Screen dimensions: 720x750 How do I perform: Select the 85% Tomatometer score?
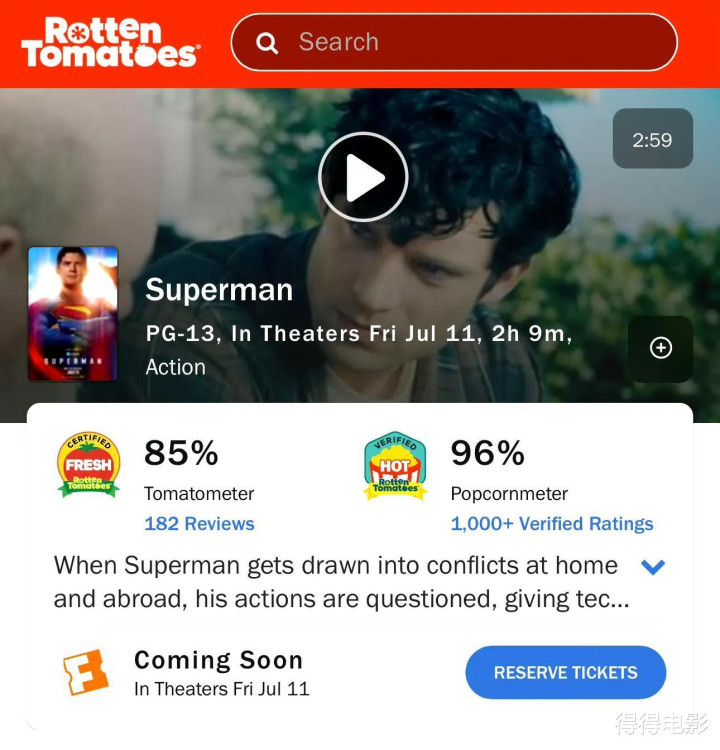pos(181,453)
